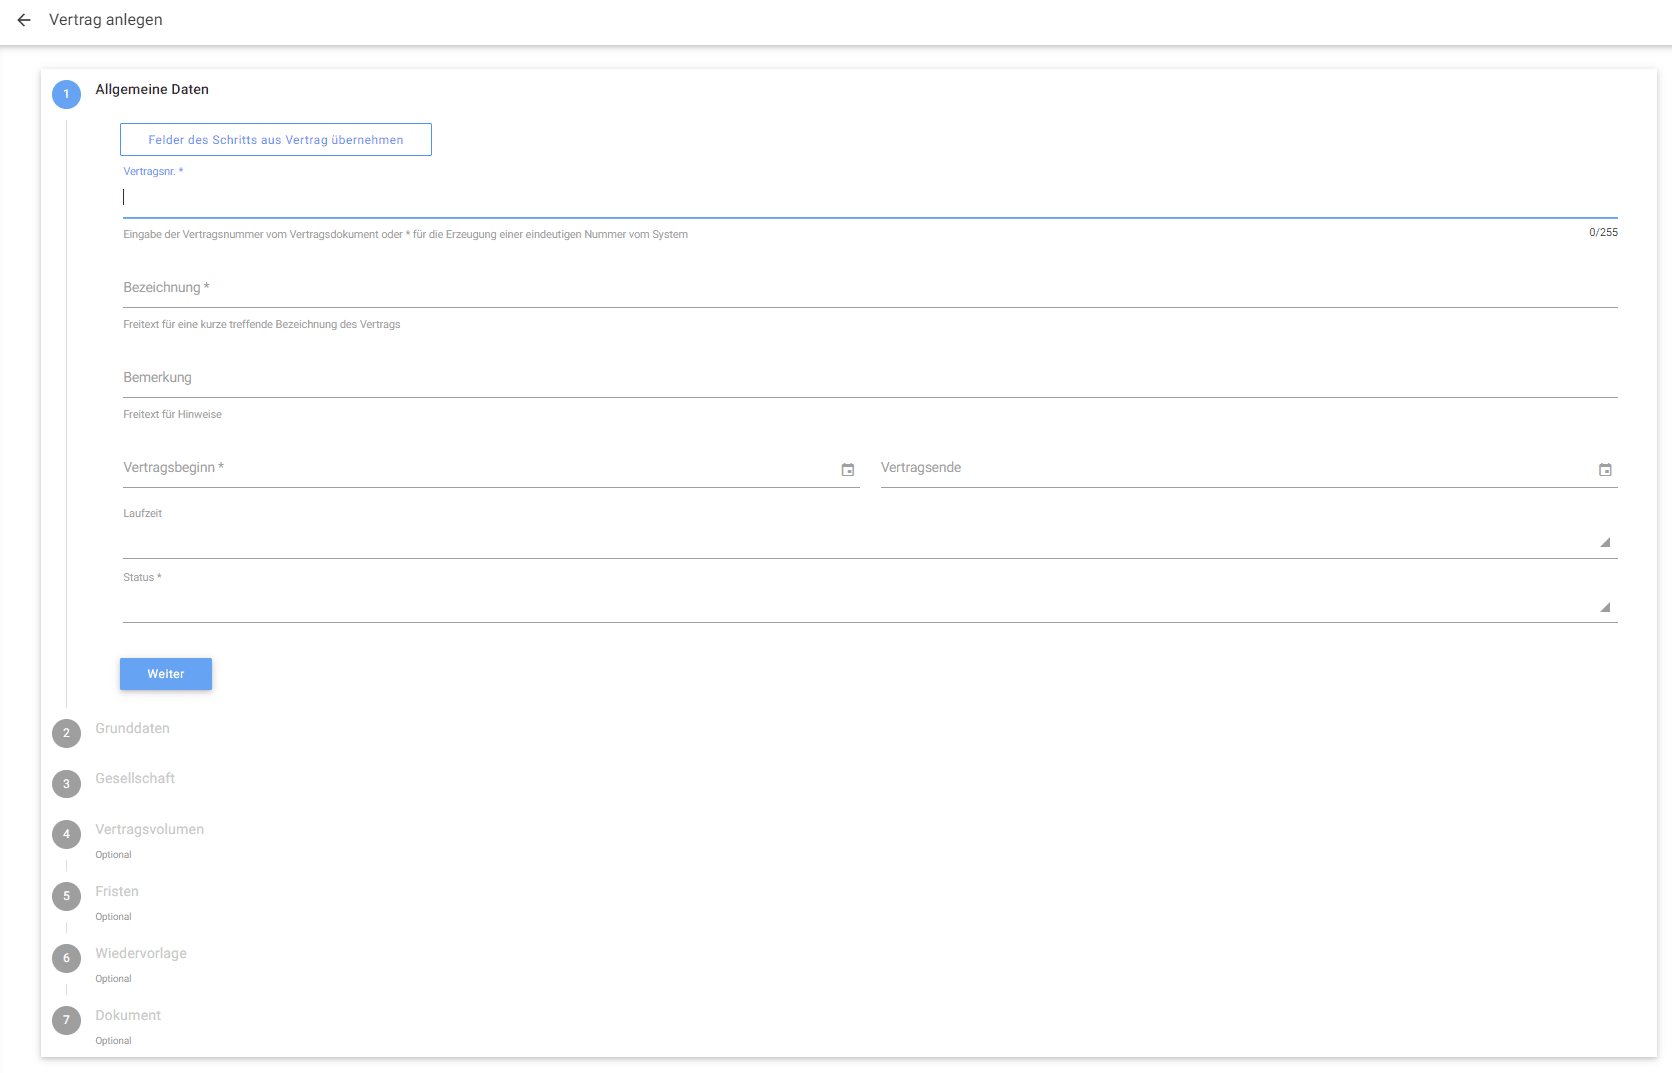Open the Vertragsbeginn calendar picker icon
Viewport: 1672px width, 1073px height.
848,470
